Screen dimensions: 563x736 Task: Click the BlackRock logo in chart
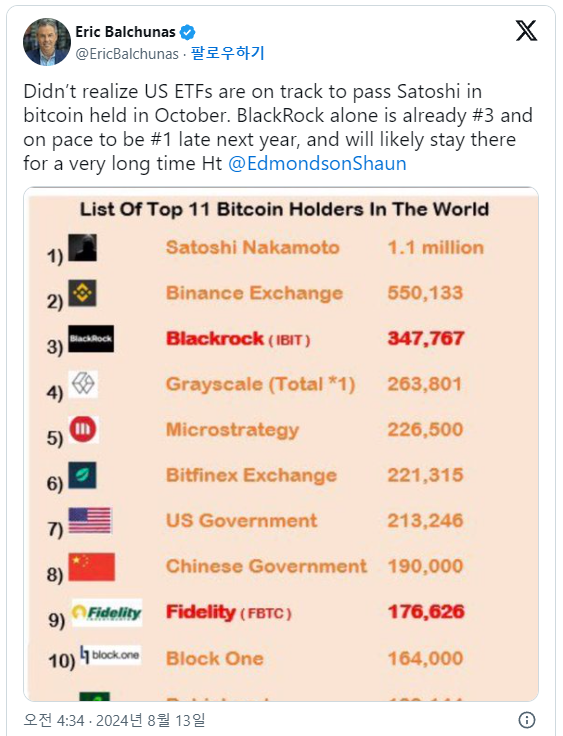coord(91,338)
